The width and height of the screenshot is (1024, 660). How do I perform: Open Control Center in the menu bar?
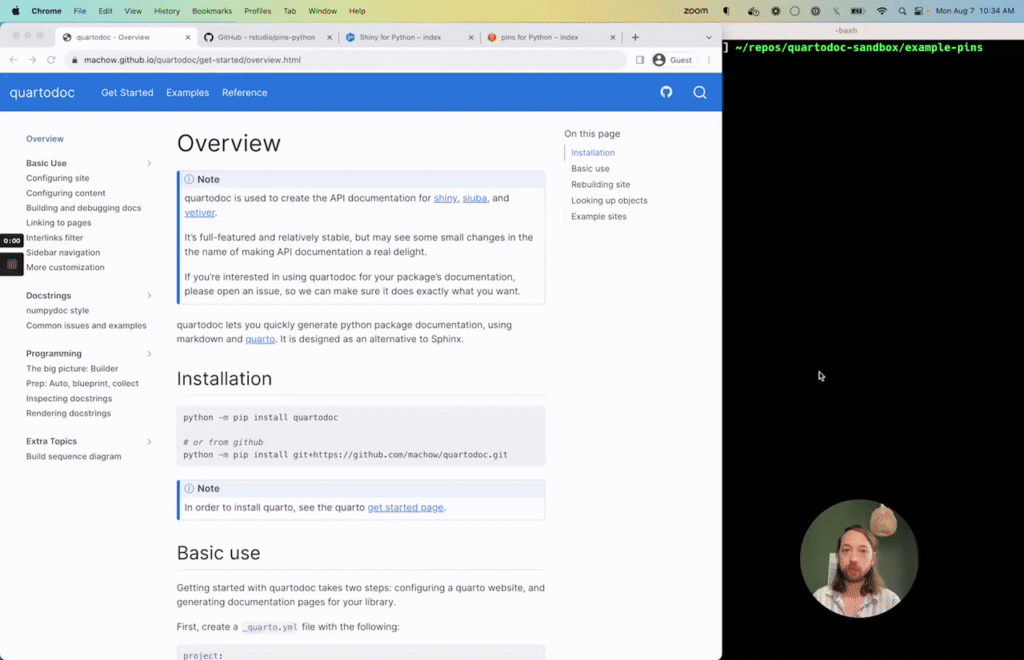click(919, 11)
